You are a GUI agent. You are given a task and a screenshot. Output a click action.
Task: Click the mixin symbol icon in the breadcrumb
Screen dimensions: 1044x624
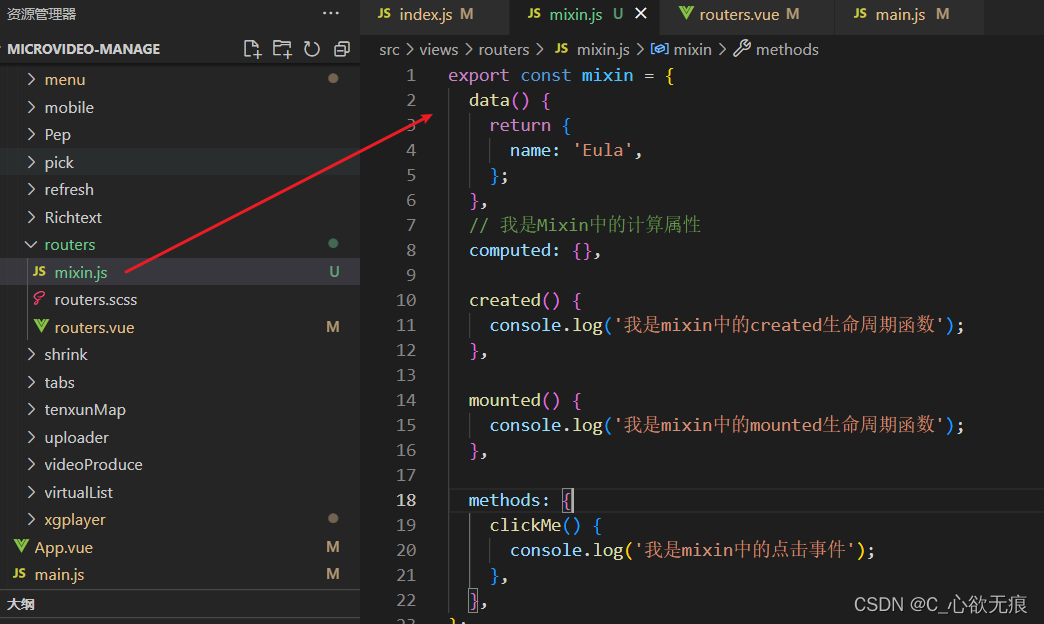(x=660, y=48)
